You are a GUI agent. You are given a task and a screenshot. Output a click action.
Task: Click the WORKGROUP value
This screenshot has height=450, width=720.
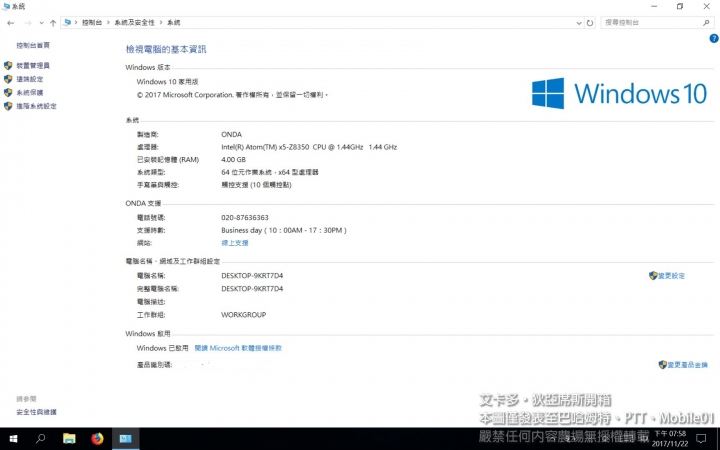click(x=243, y=315)
